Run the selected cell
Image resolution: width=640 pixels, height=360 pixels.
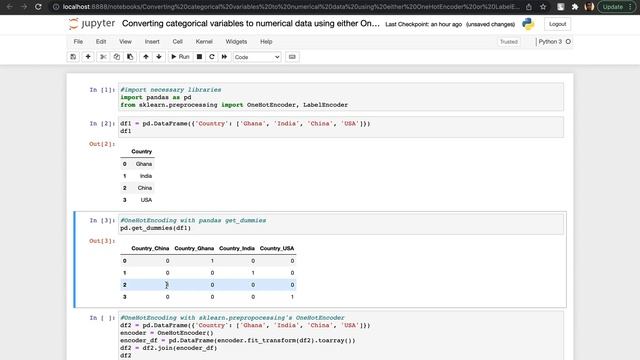(180, 57)
